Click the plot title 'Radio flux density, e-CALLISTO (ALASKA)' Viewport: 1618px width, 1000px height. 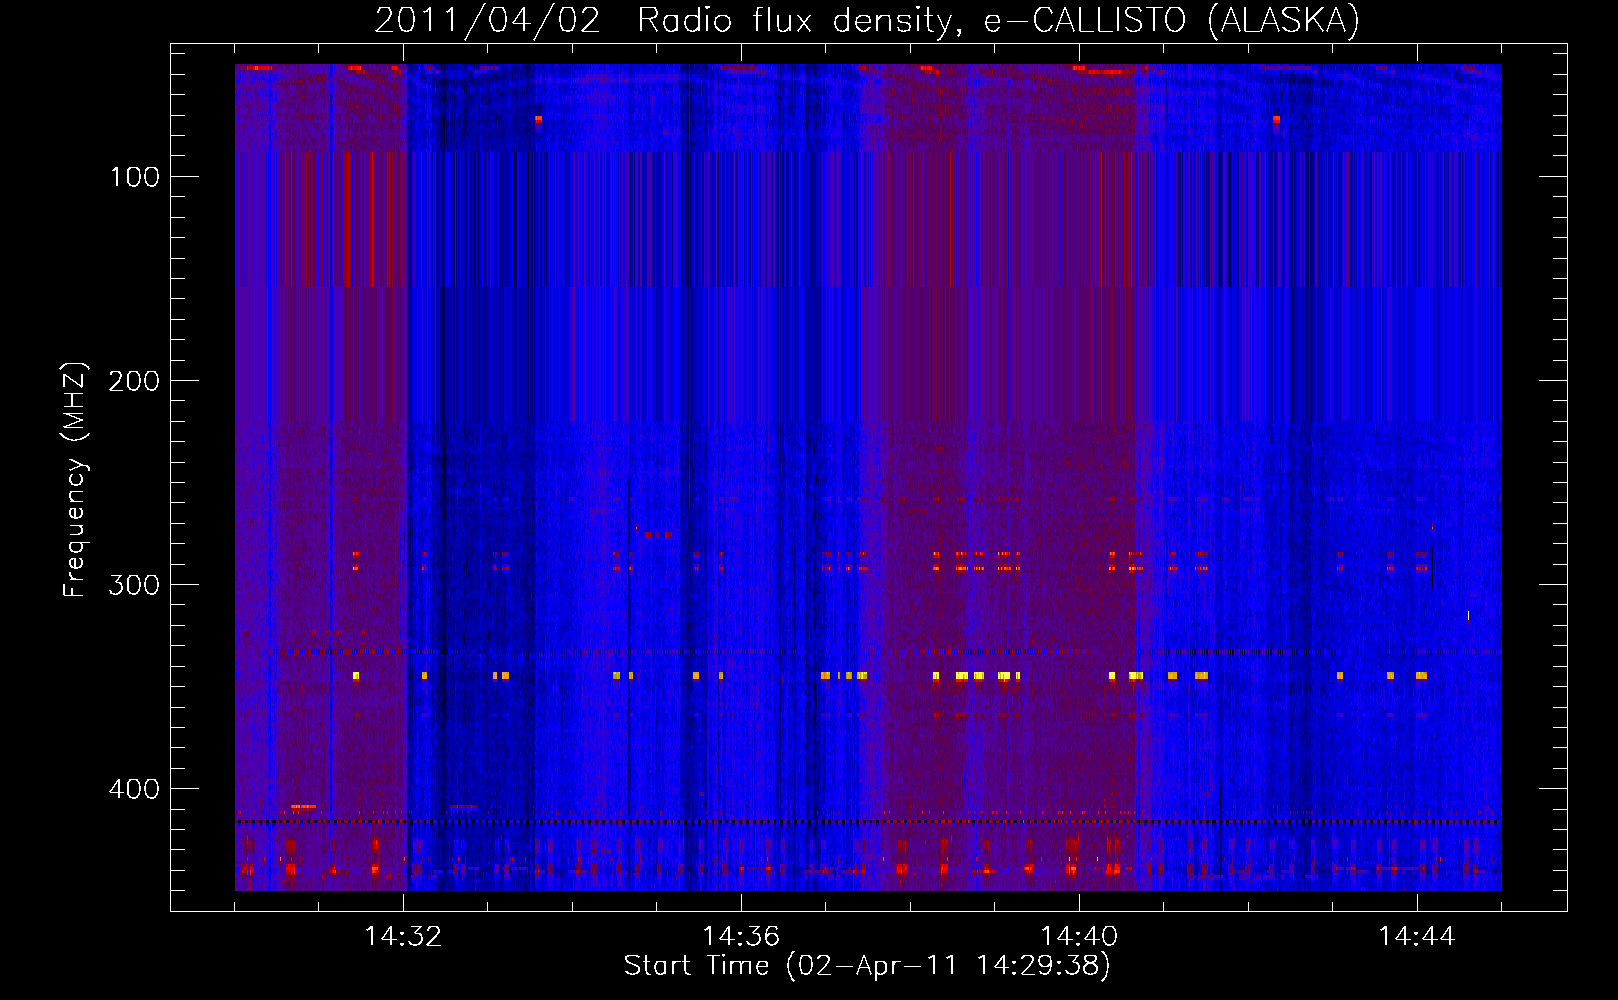(x=998, y=20)
